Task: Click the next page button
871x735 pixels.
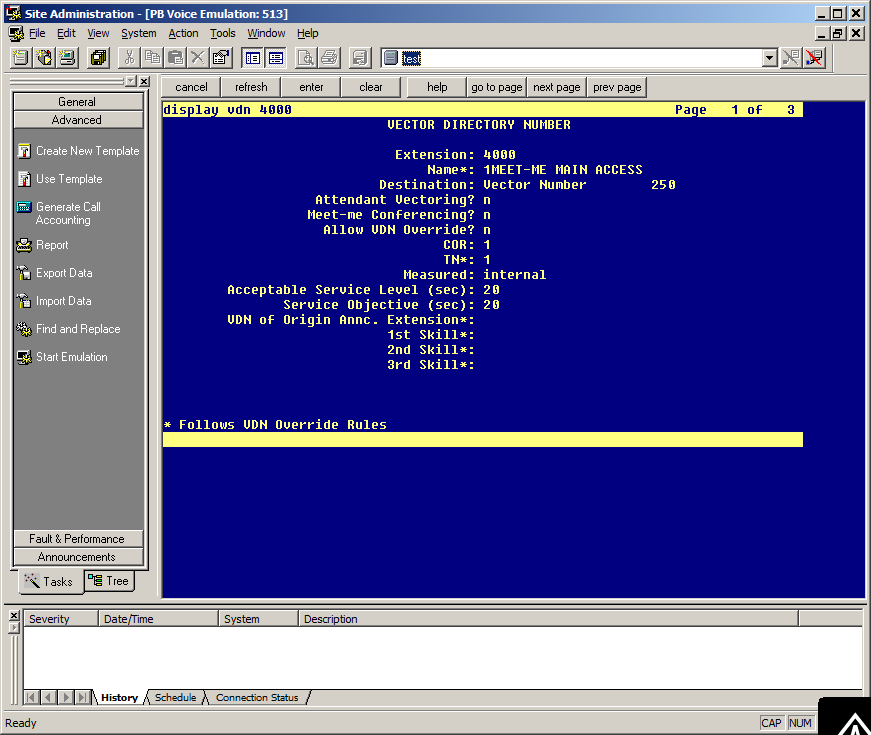Action: coord(556,87)
